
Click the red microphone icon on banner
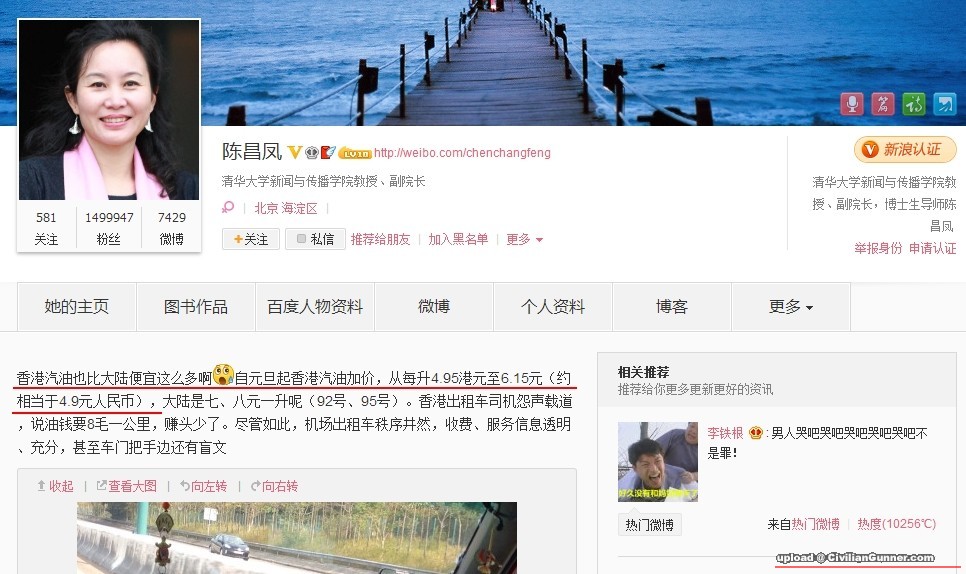coord(852,104)
